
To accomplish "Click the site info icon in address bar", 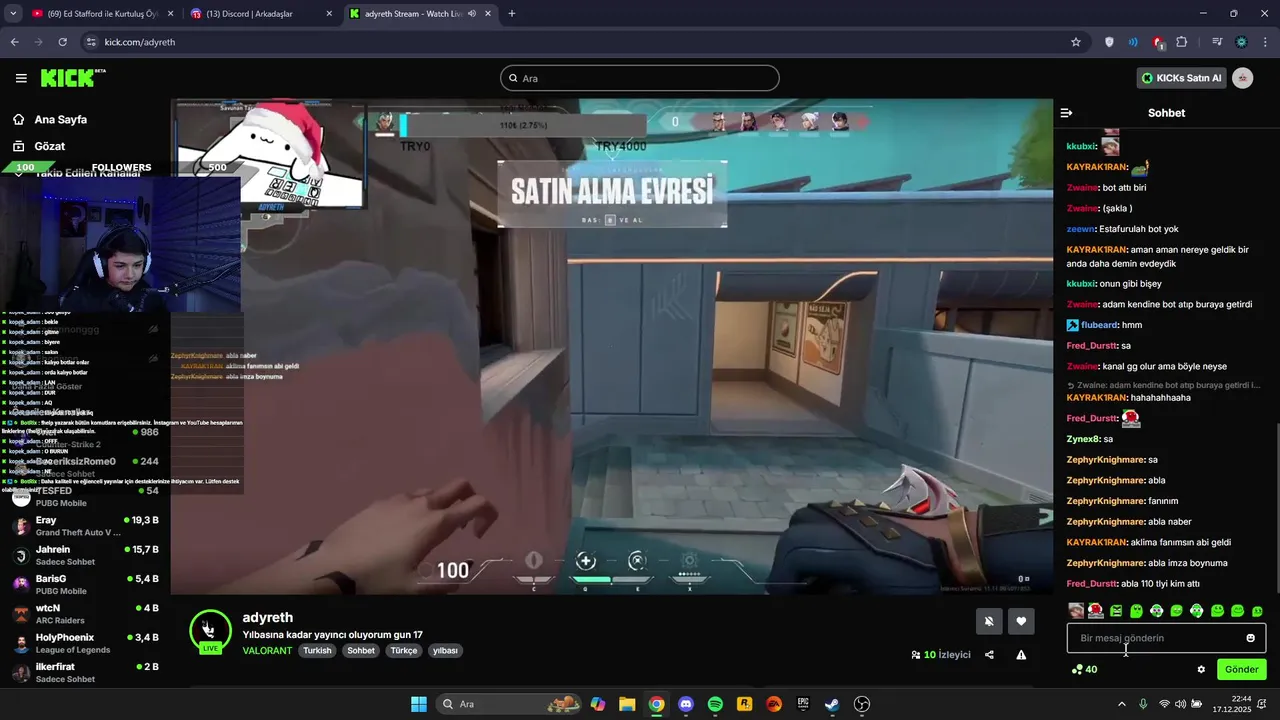I will 90,42.
